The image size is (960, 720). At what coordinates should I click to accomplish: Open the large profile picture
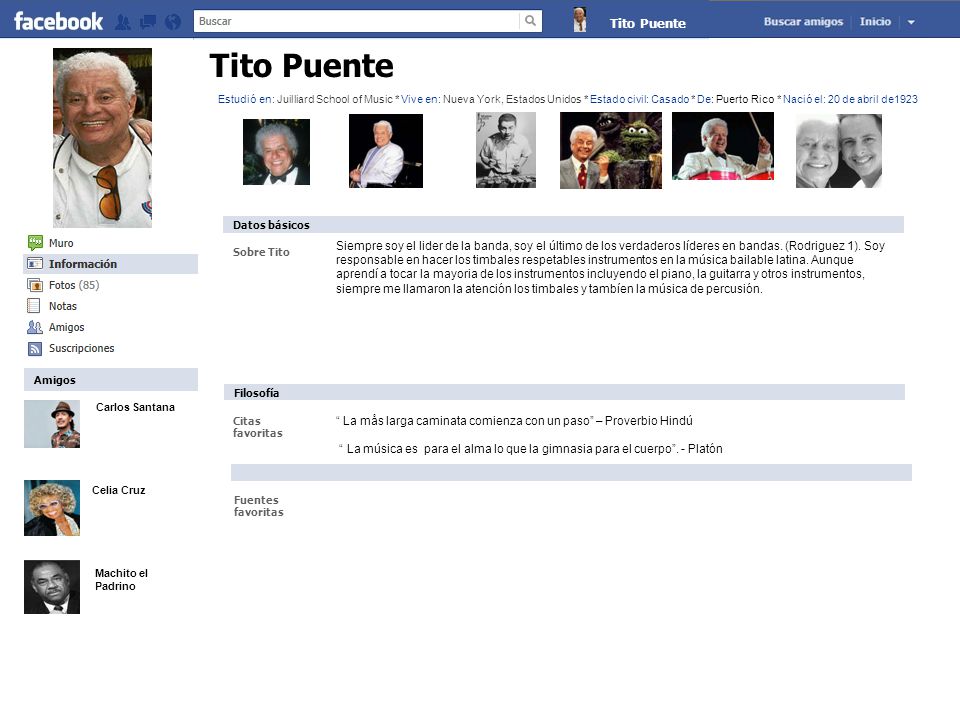[102, 138]
